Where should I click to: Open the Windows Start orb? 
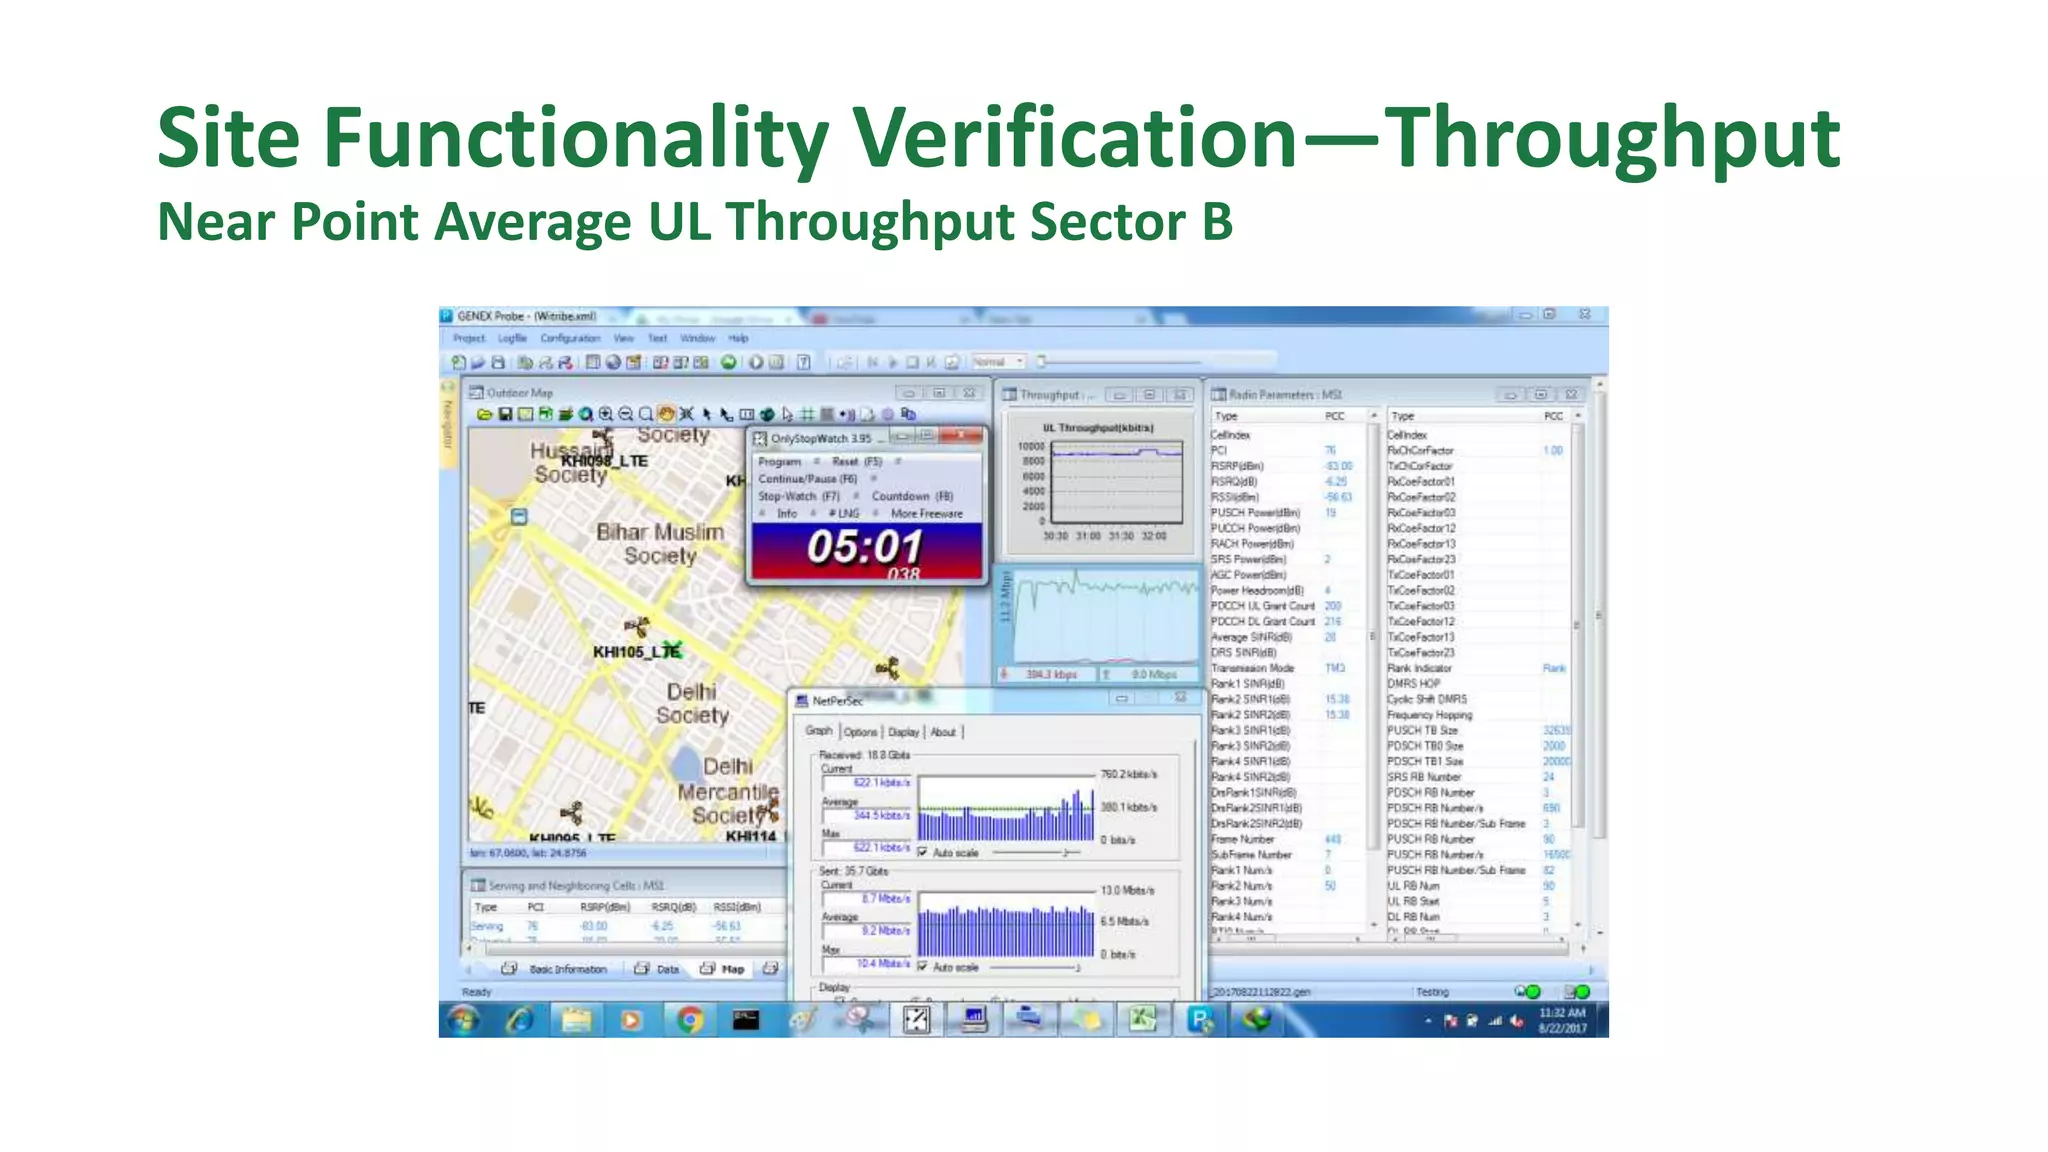(463, 1020)
